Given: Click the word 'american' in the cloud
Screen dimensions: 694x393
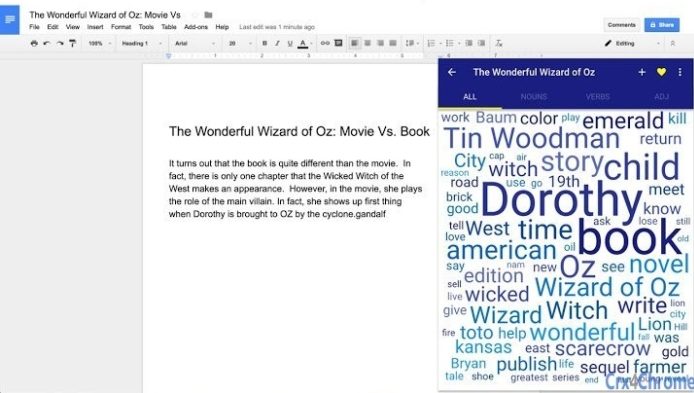Looking at the screenshot, I should click(x=501, y=250).
